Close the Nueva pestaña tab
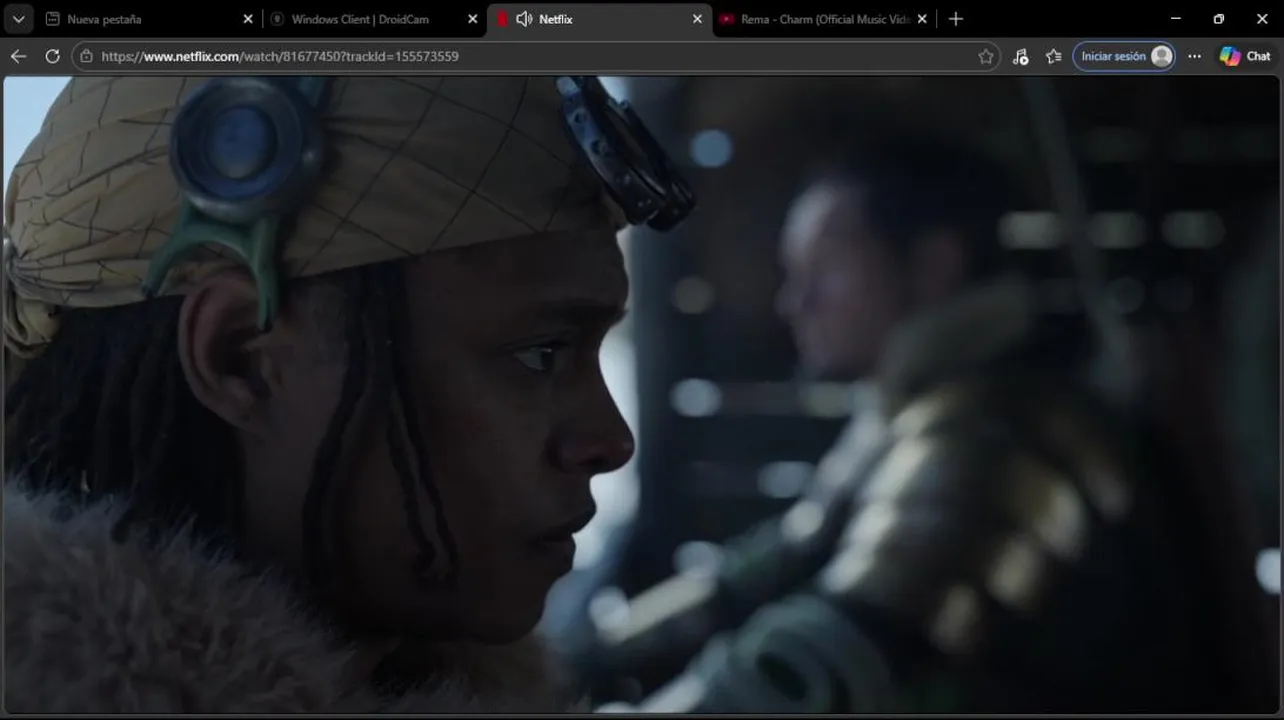The height and width of the screenshot is (720, 1284). pyautogui.click(x=249, y=19)
